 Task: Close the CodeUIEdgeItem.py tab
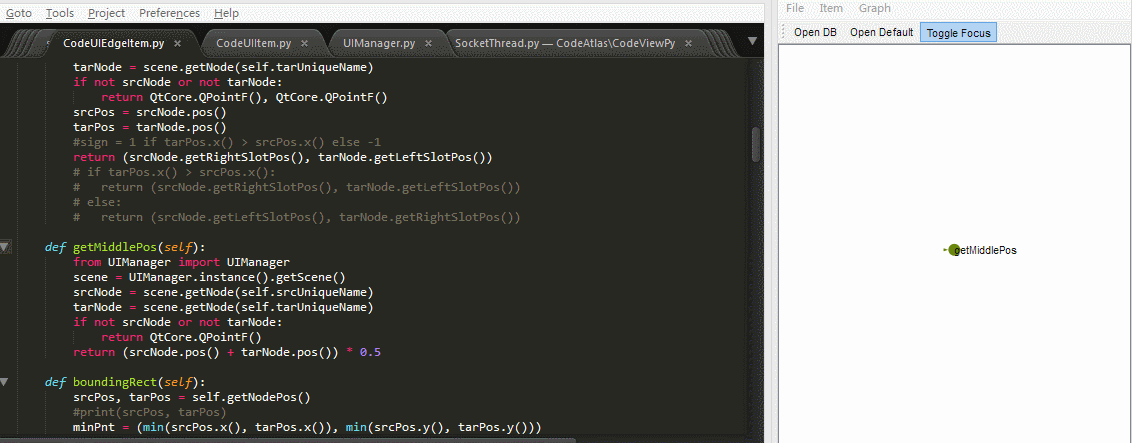(178, 43)
